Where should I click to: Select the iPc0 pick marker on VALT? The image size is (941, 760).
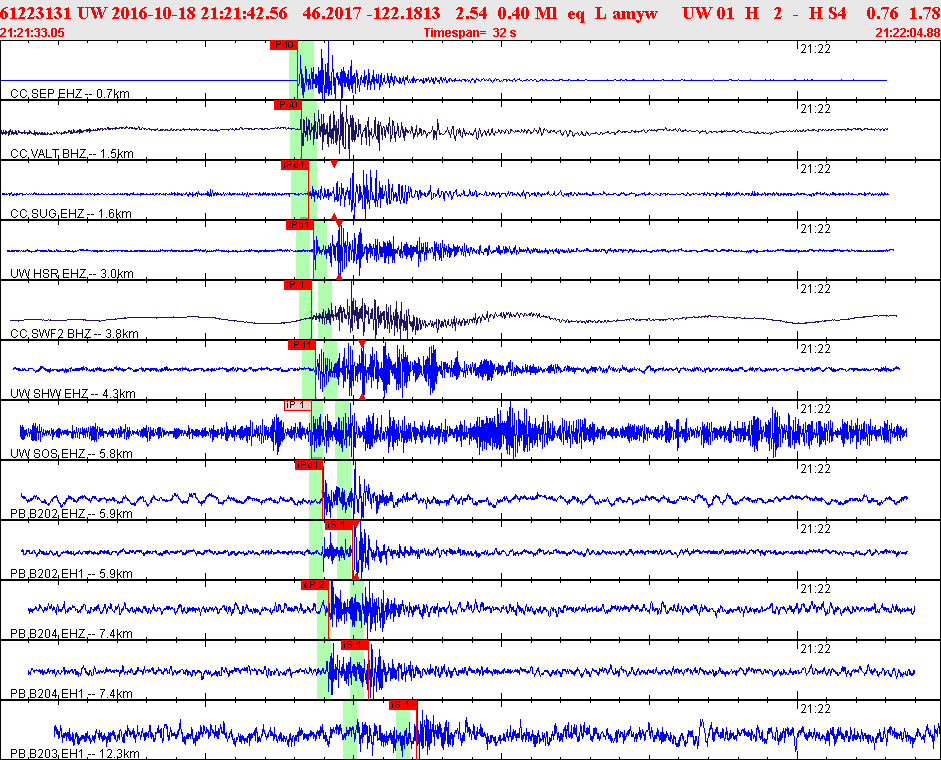coord(288,105)
